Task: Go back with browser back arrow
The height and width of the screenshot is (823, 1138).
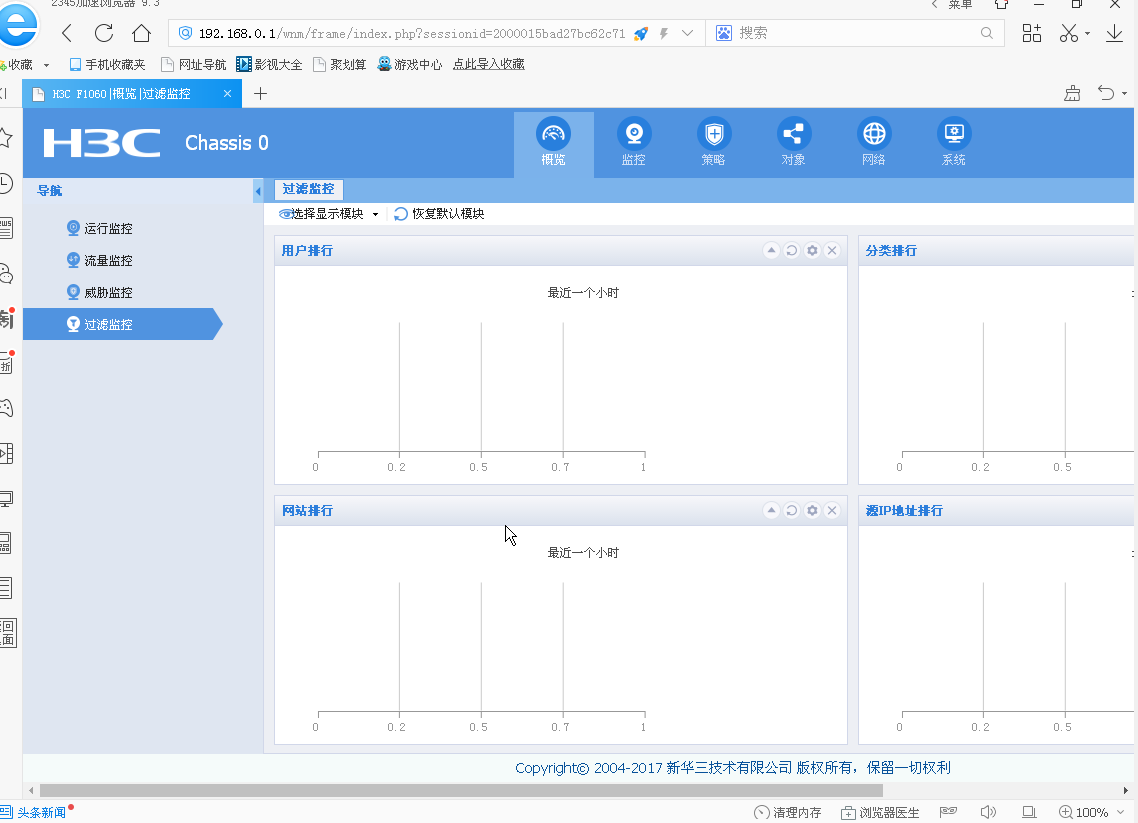Action: click(67, 33)
